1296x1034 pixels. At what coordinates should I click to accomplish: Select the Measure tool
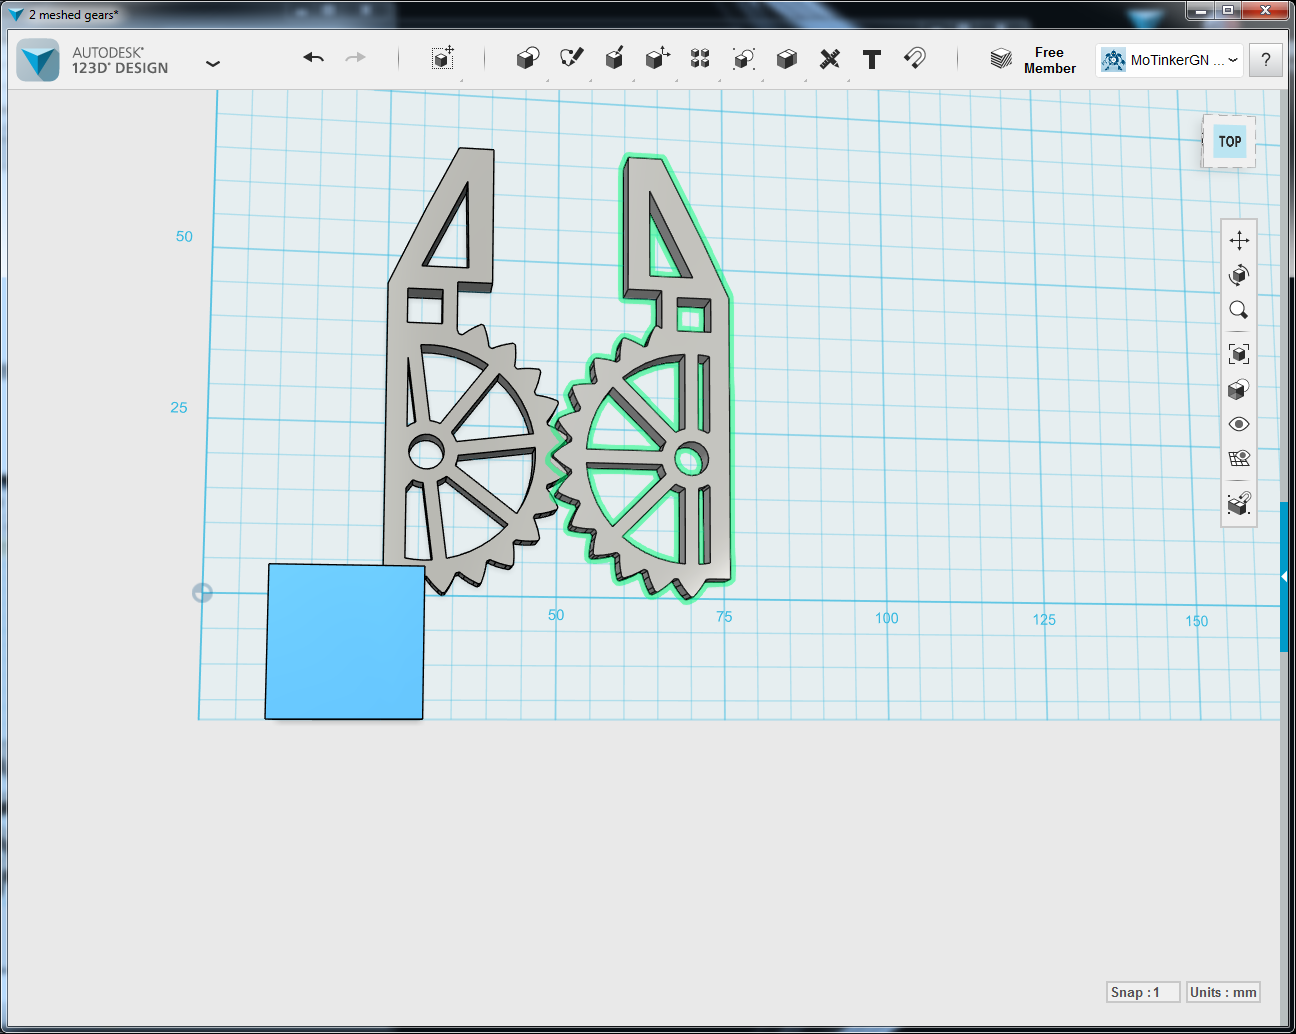(829, 59)
